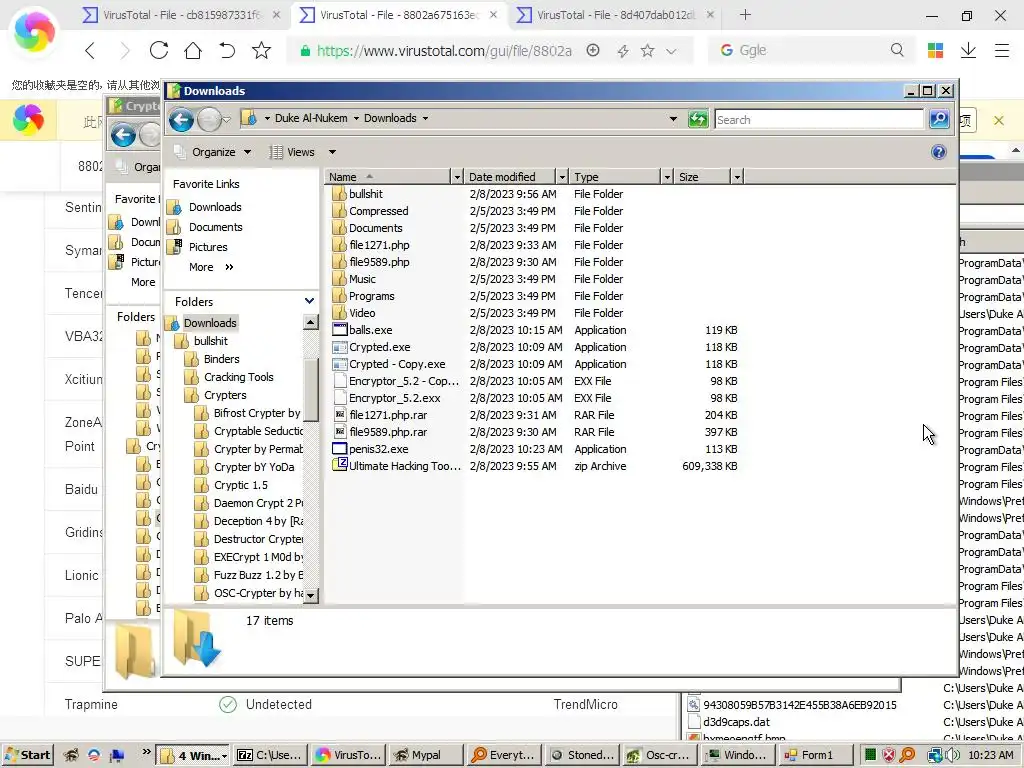
Task: Open the Explorer help icon
Action: (938, 152)
